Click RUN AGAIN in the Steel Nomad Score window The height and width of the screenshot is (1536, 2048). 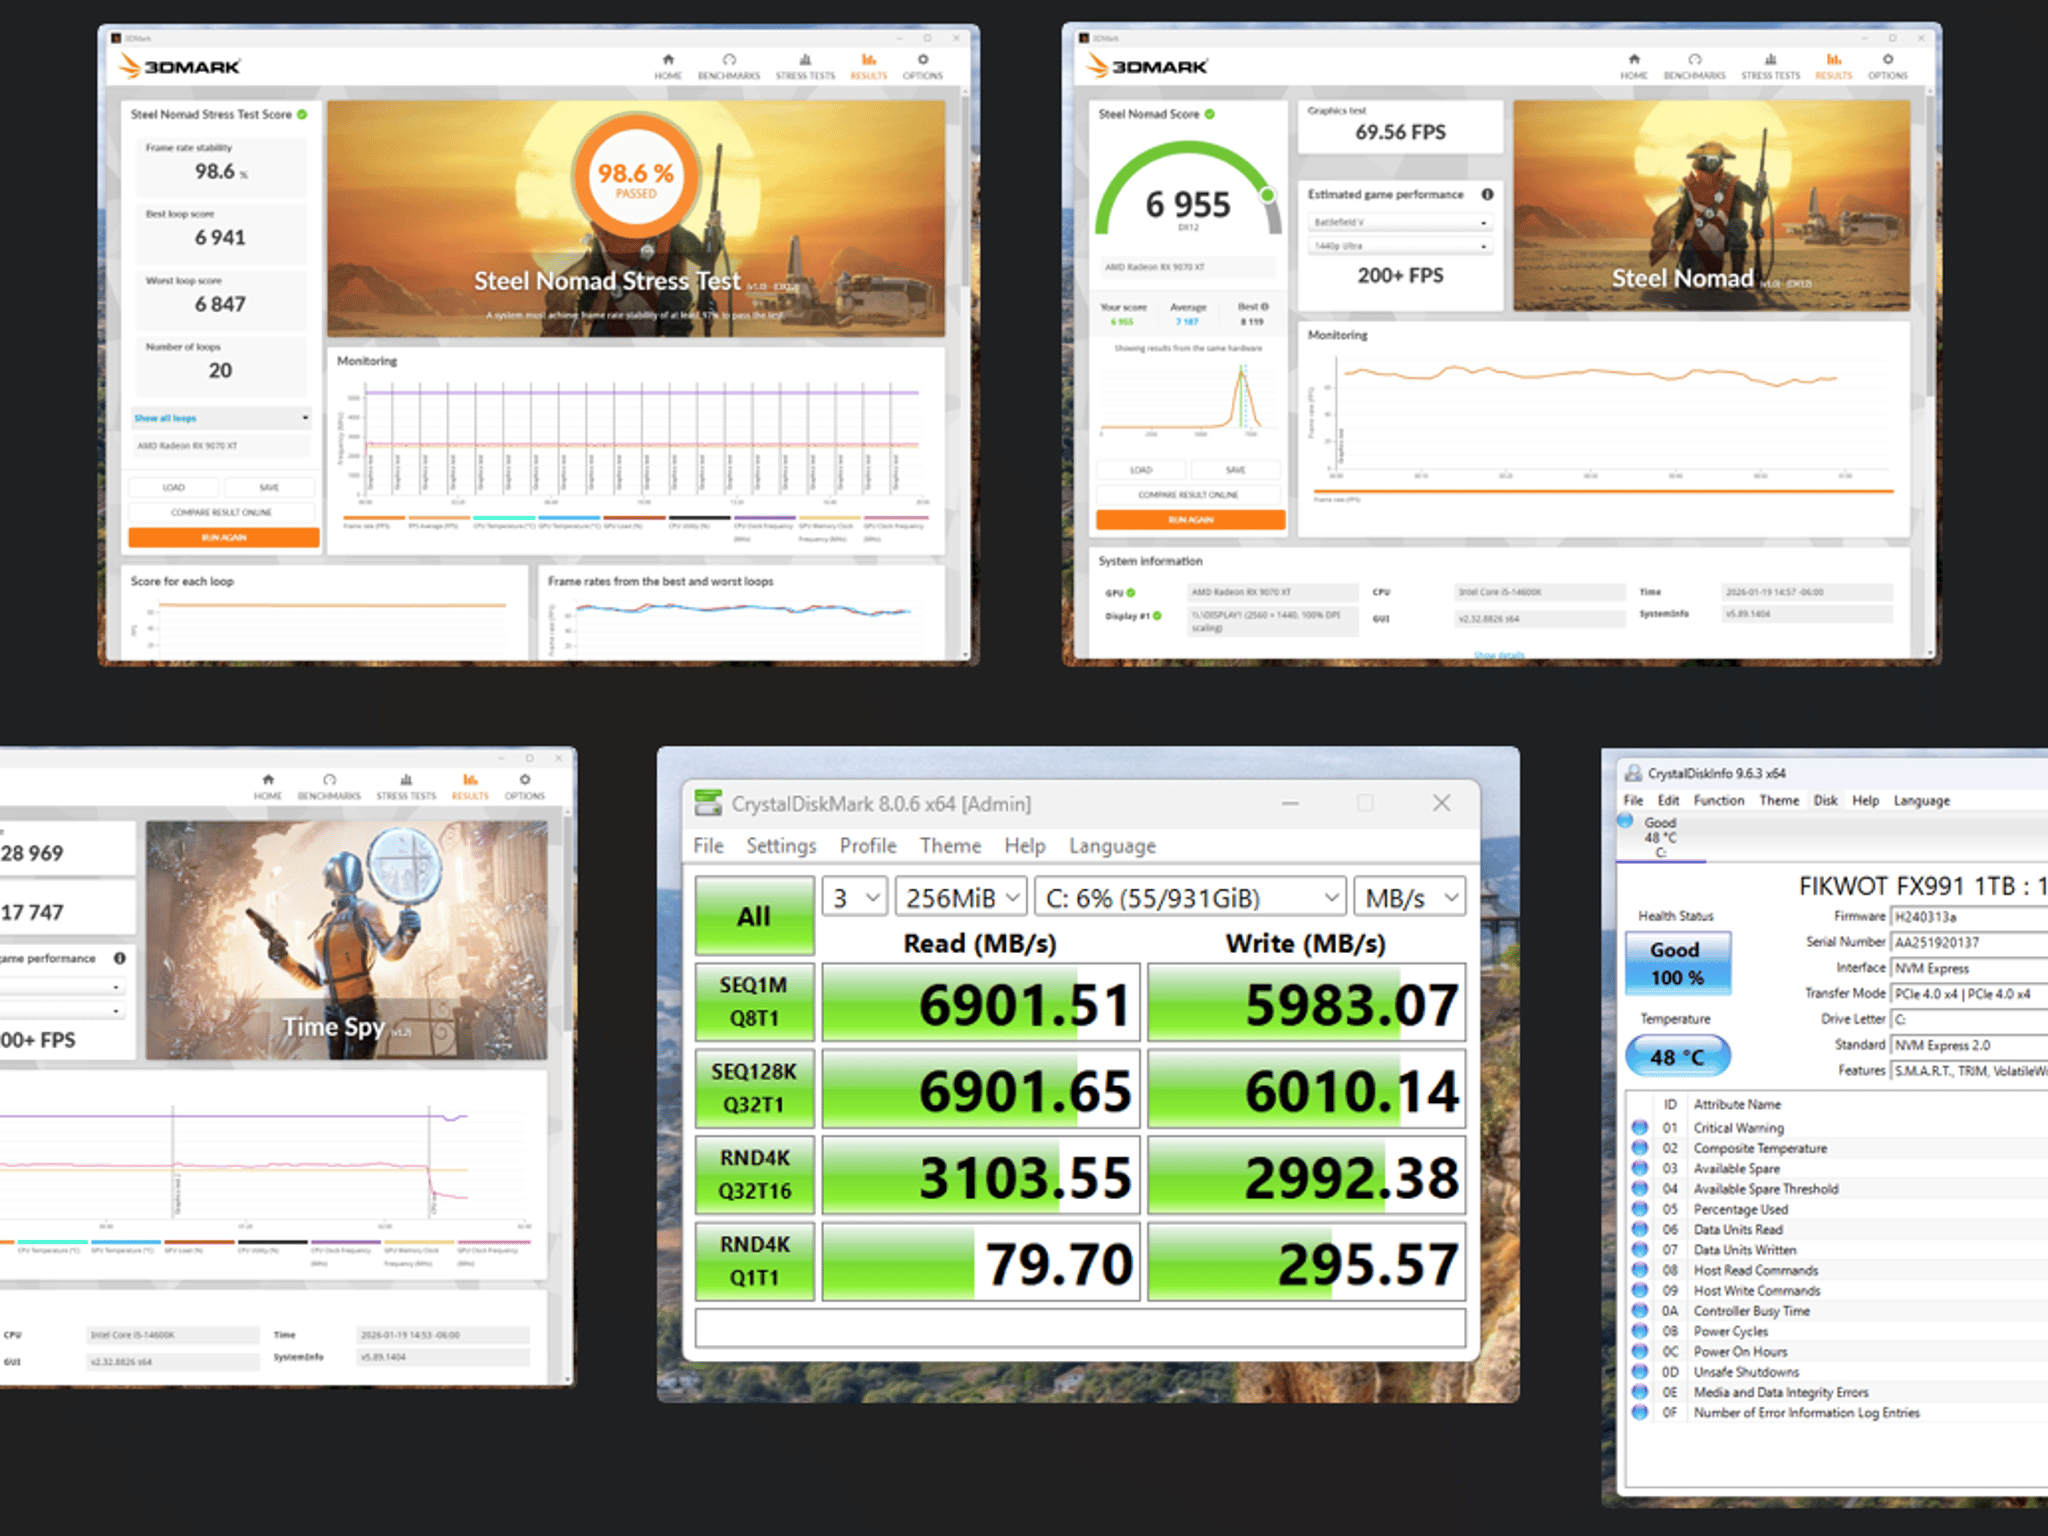[1190, 520]
